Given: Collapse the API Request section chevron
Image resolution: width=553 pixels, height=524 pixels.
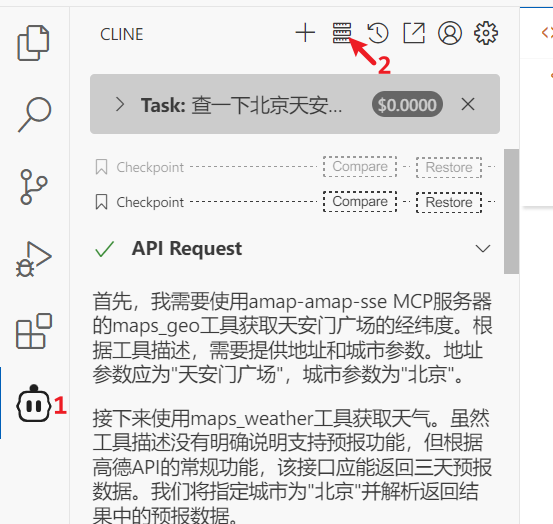Looking at the screenshot, I should click(x=482, y=248).
